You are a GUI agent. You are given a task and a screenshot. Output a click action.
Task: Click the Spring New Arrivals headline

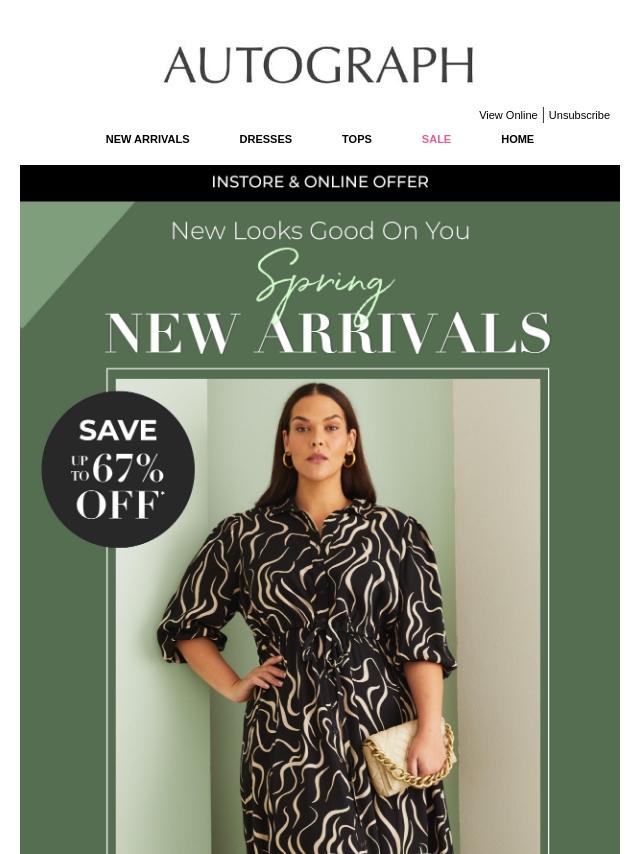pos(327,302)
